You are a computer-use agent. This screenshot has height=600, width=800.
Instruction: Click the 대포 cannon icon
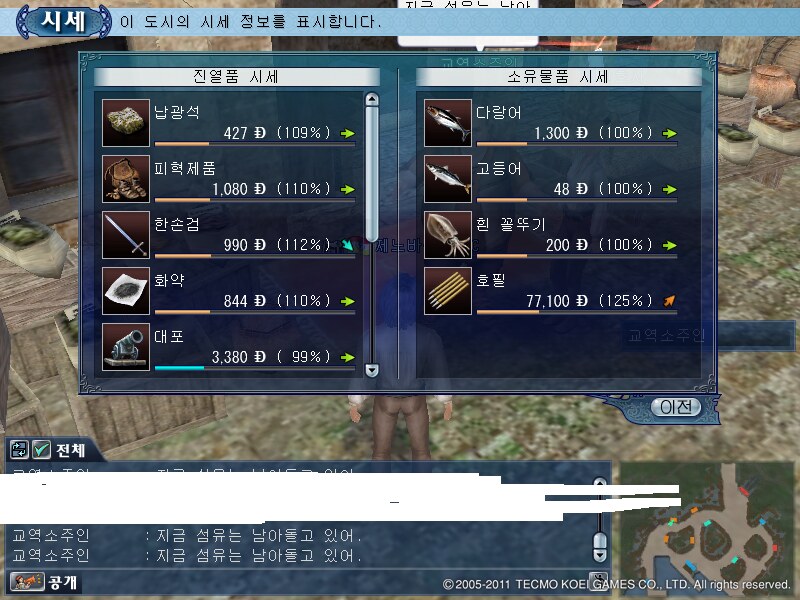[x=126, y=347]
